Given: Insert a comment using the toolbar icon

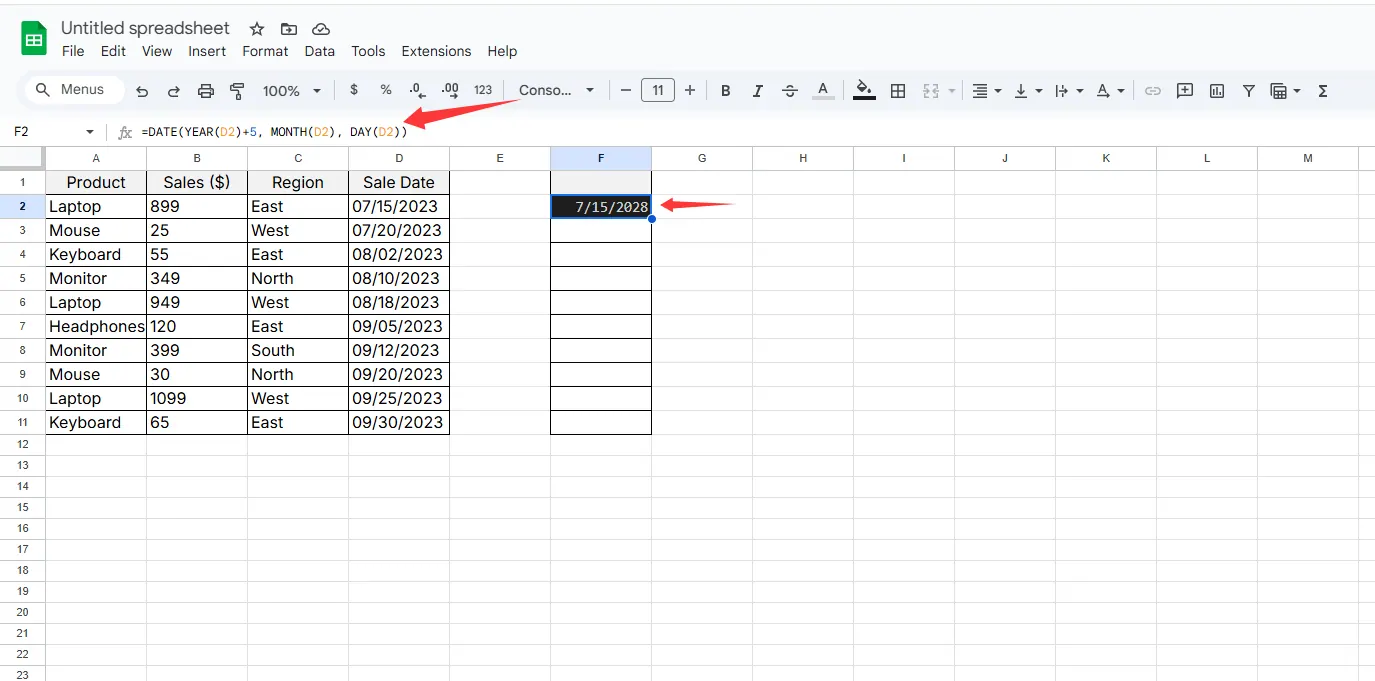Looking at the screenshot, I should tap(1185, 91).
